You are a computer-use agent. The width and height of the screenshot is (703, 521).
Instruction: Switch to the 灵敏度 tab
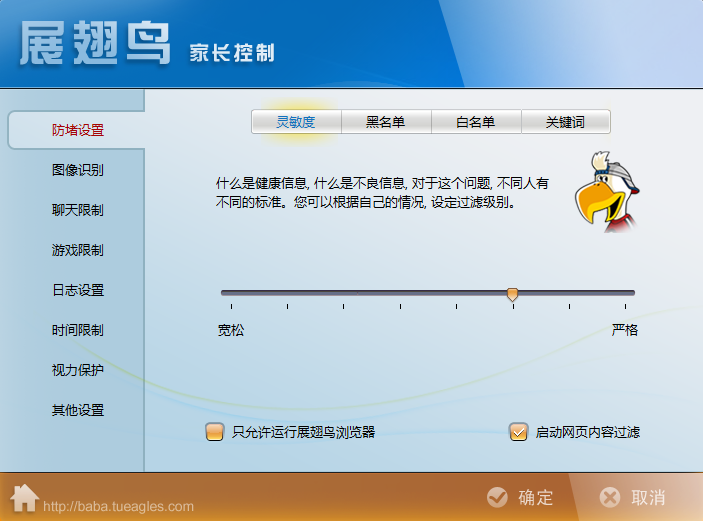click(296, 122)
